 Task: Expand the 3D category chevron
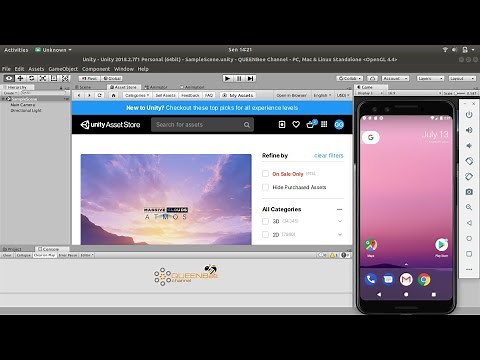point(340,221)
